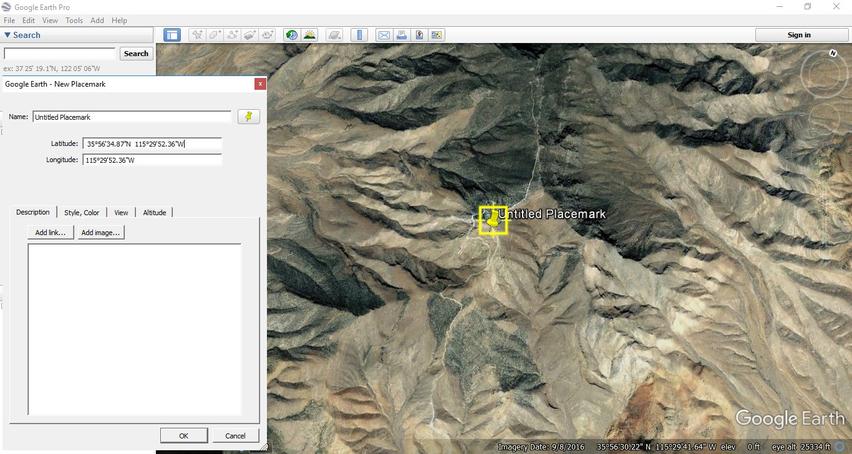Click the Add link... button
The width and height of the screenshot is (852, 454).
(50, 232)
